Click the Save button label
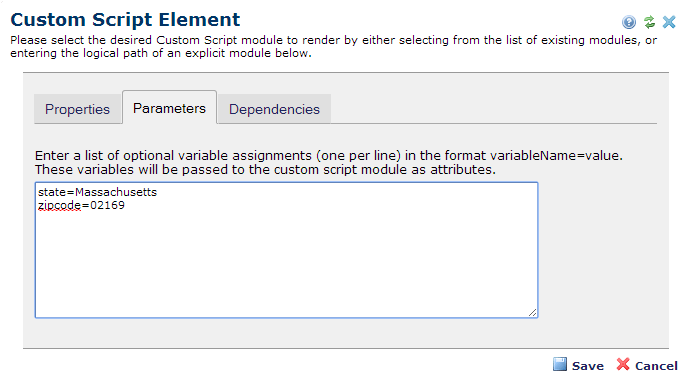 pos(588,366)
